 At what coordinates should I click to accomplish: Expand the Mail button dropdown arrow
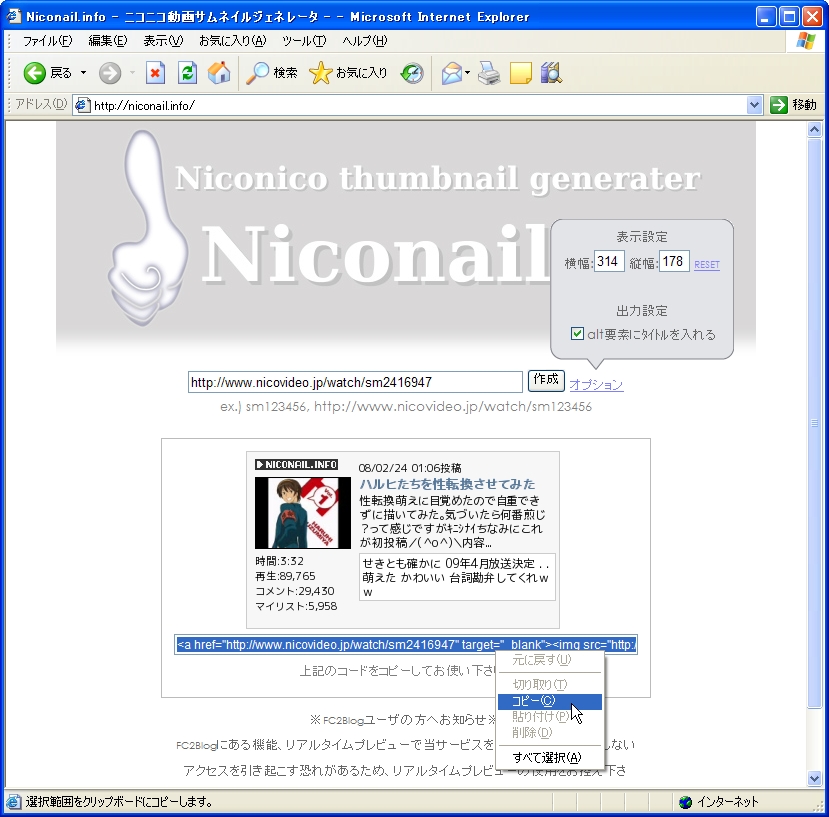pos(467,73)
